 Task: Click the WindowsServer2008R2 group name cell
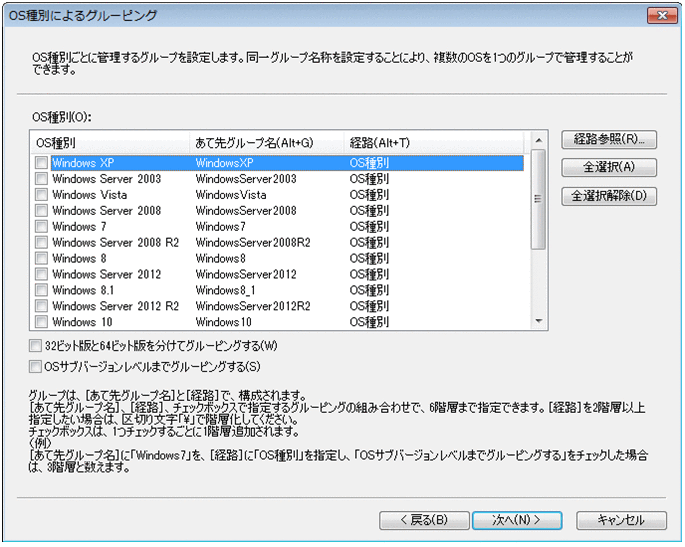[x=253, y=242]
